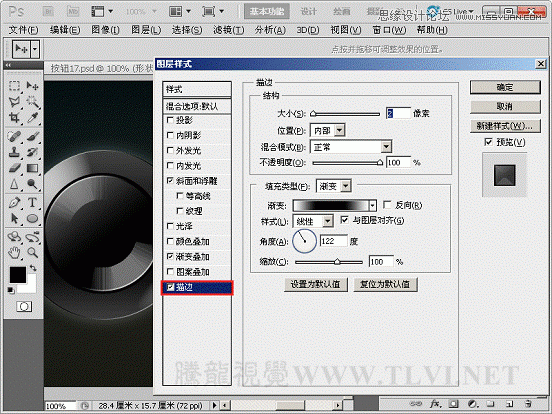Open the 填充类型 fill type dropdown
Screen dimensions: 552x414
point(346,186)
